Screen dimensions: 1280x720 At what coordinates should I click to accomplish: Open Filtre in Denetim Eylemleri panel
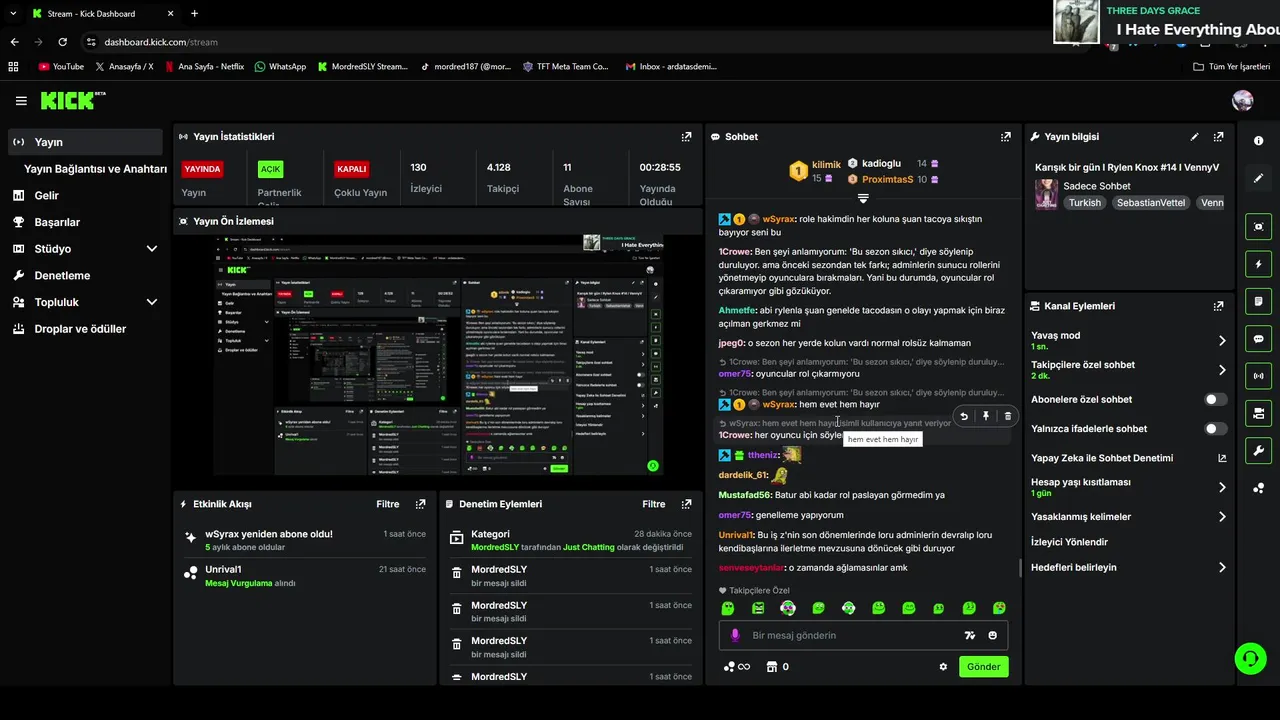[654, 504]
